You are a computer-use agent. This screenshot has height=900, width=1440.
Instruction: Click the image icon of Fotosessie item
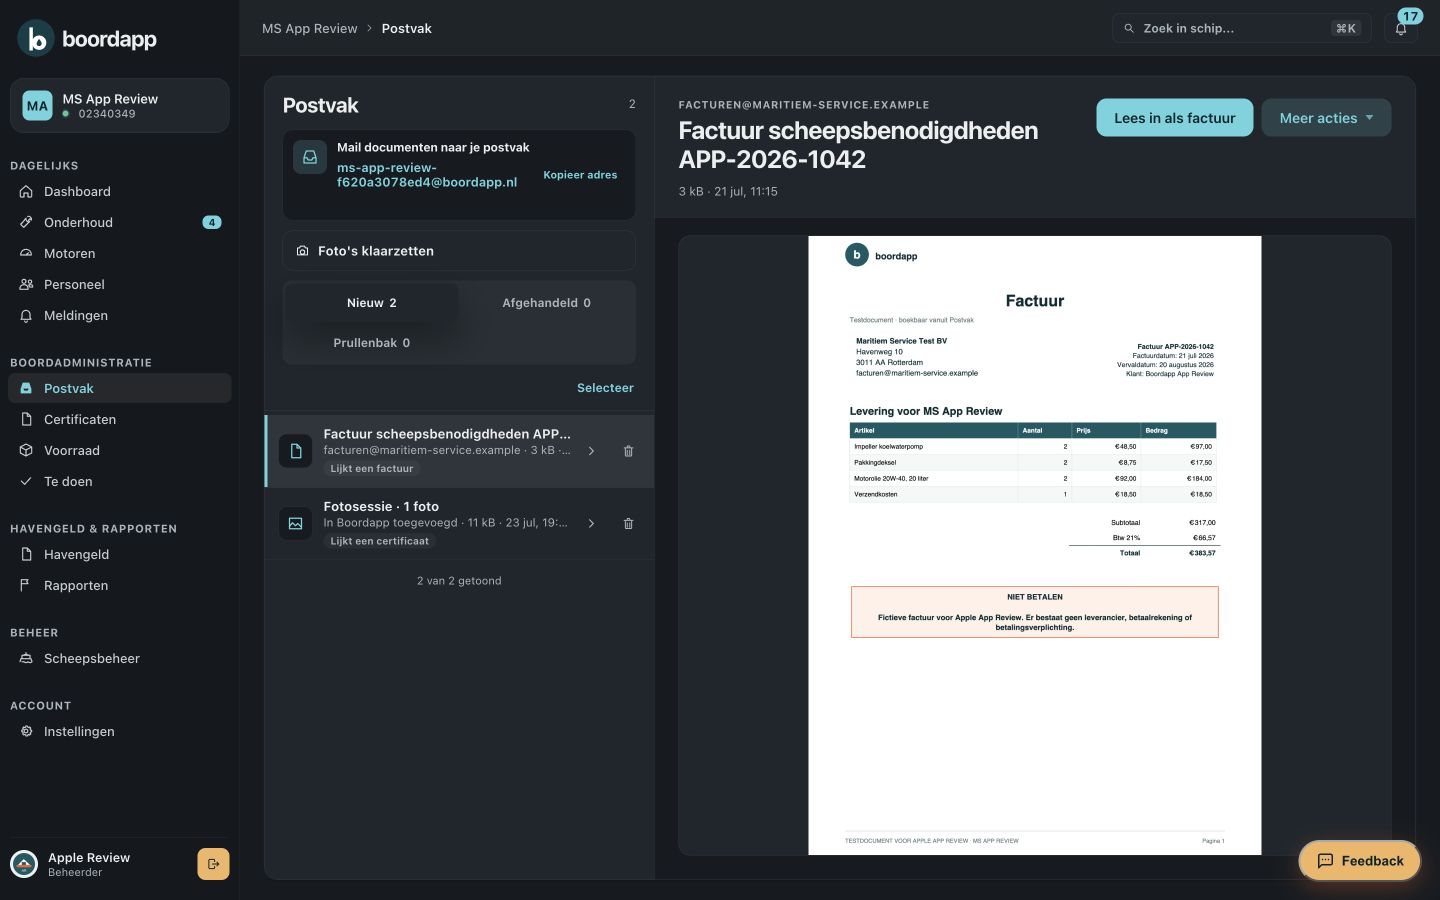pyautogui.click(x=295, y=523)
